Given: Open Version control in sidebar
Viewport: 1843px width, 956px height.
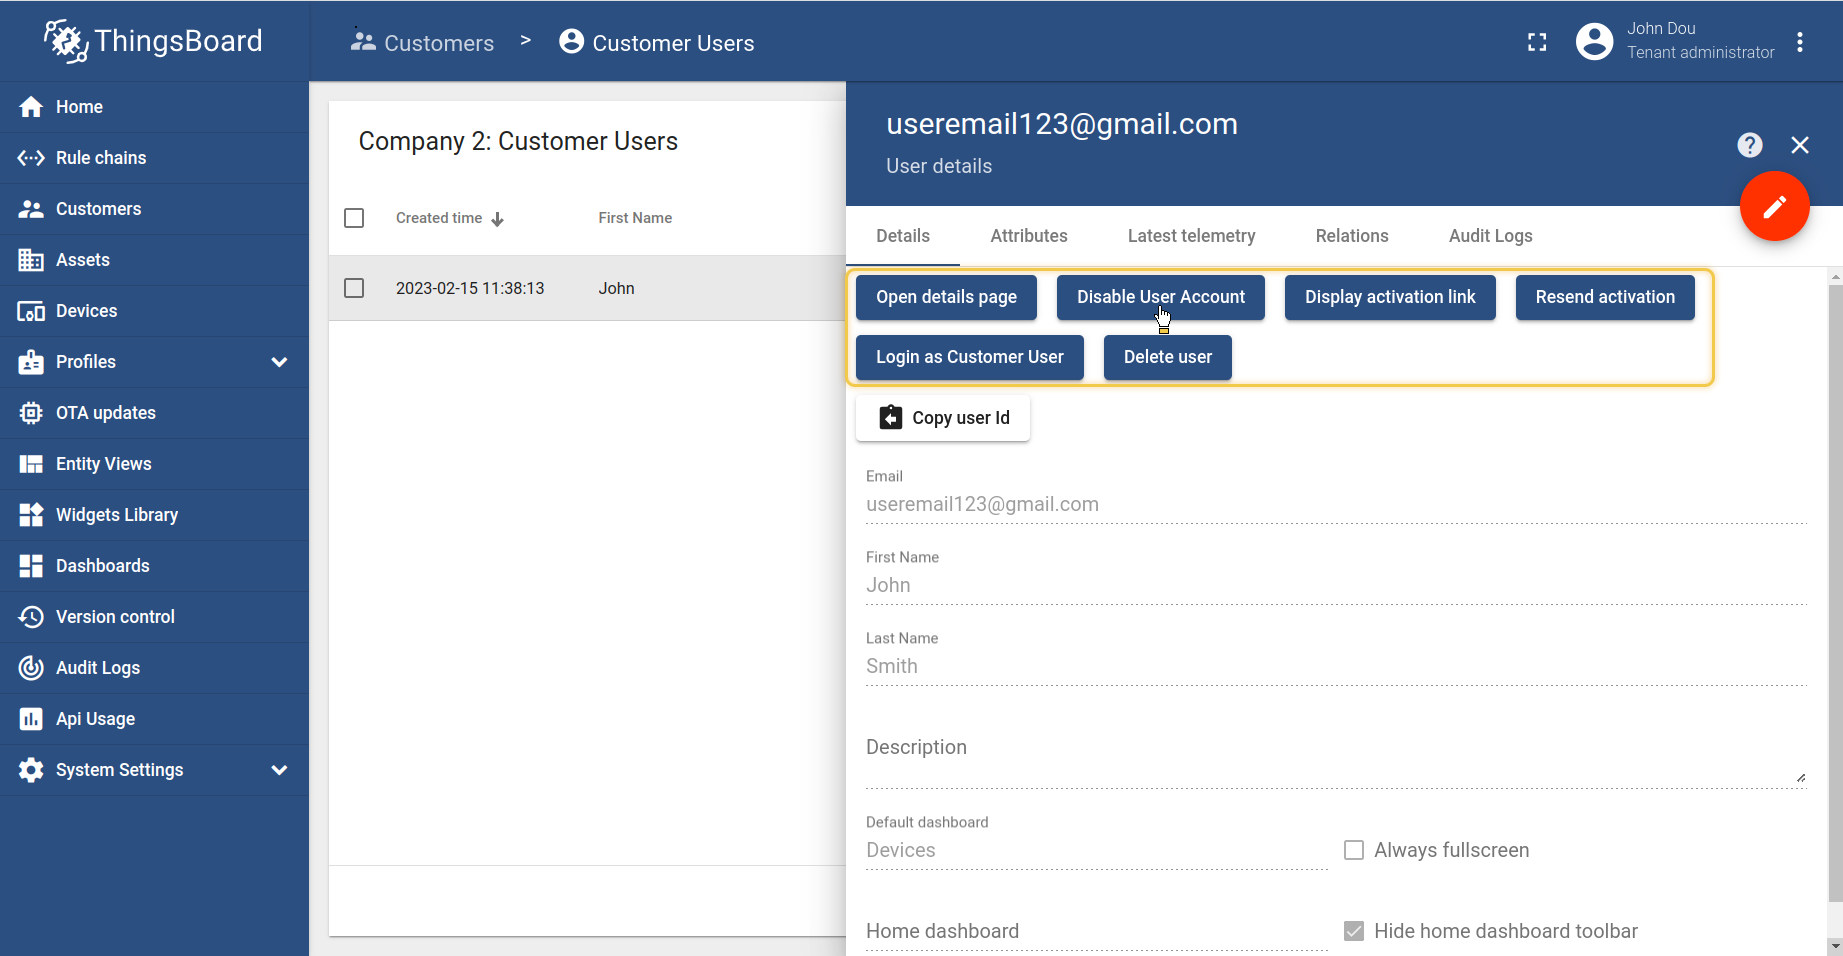Looking at the screenshot, I should click(x=115, y=617).
